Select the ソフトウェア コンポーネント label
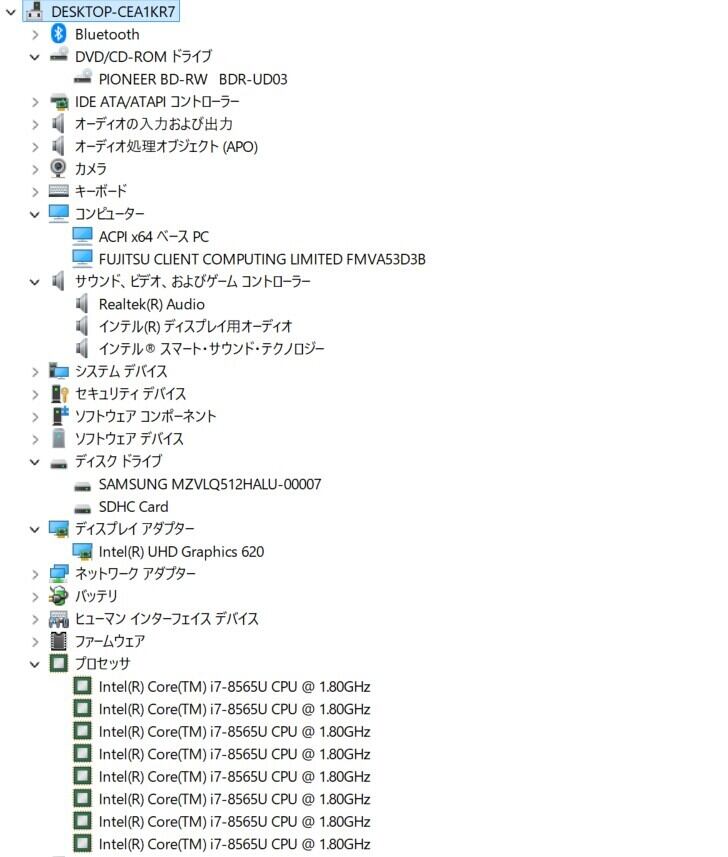The height and width of the screenshot is (857, 728). click(x=145, y=416)
